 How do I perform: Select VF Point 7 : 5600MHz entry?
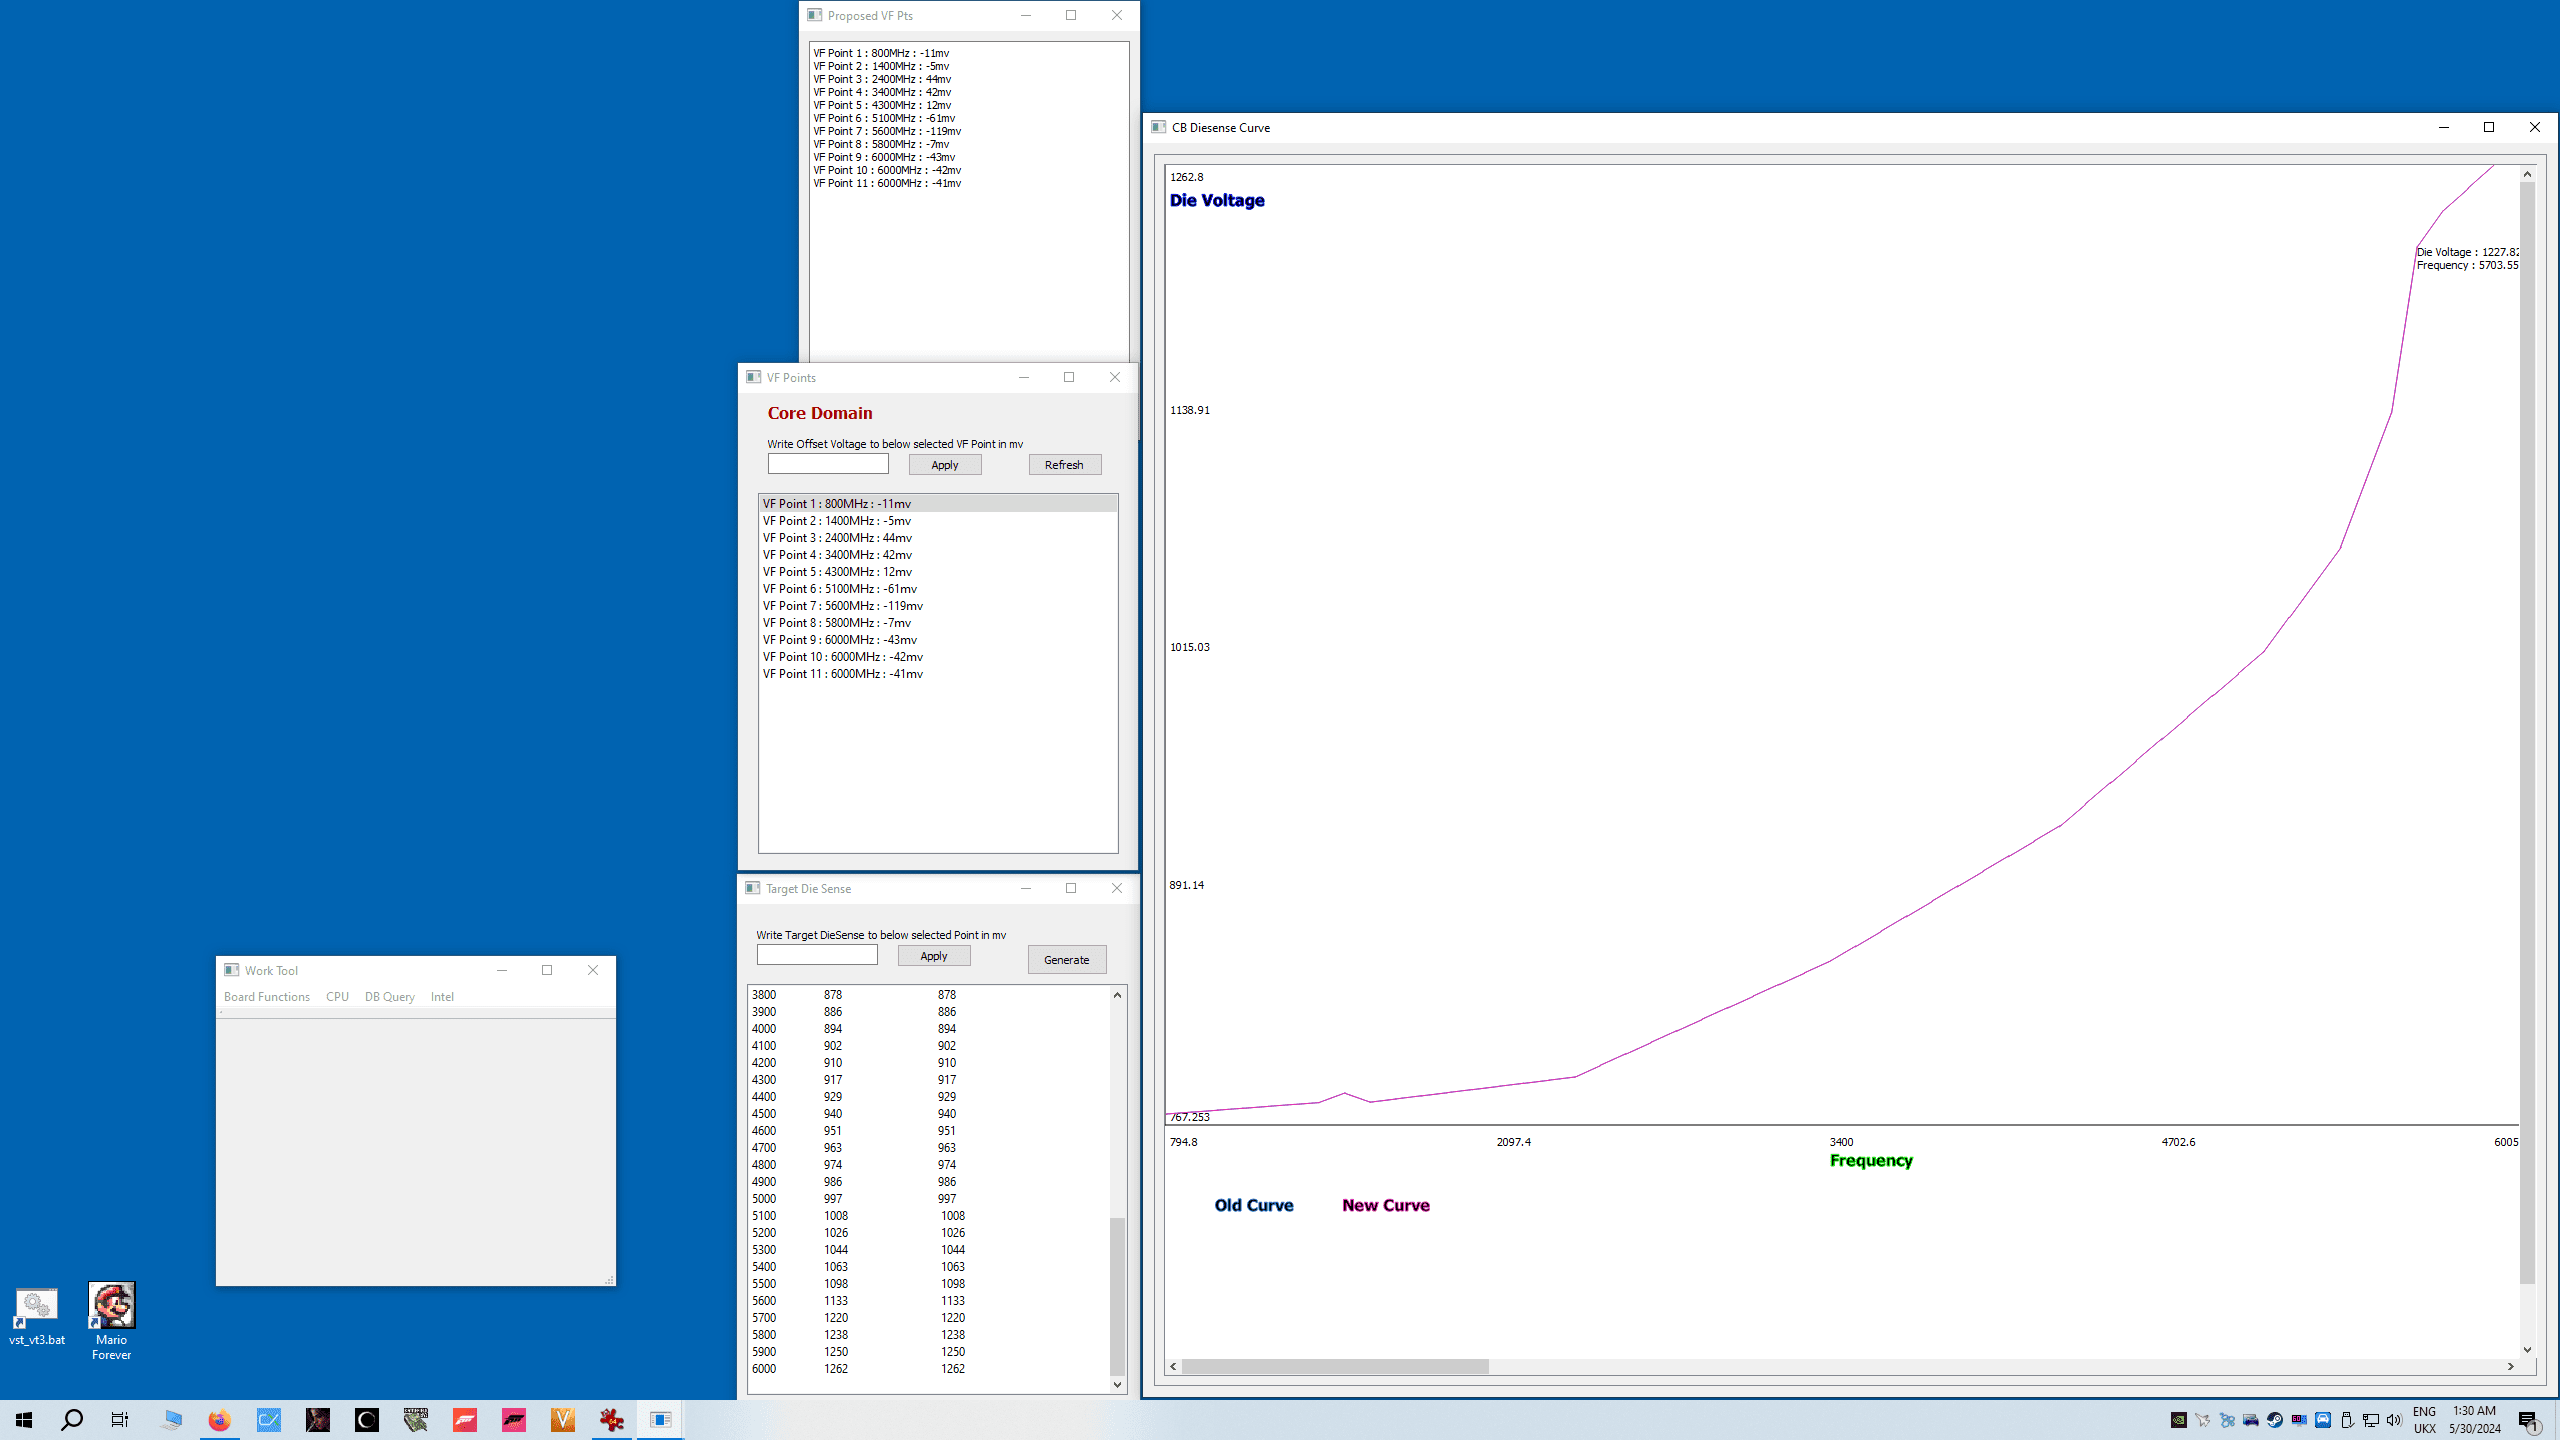point(842,606)
